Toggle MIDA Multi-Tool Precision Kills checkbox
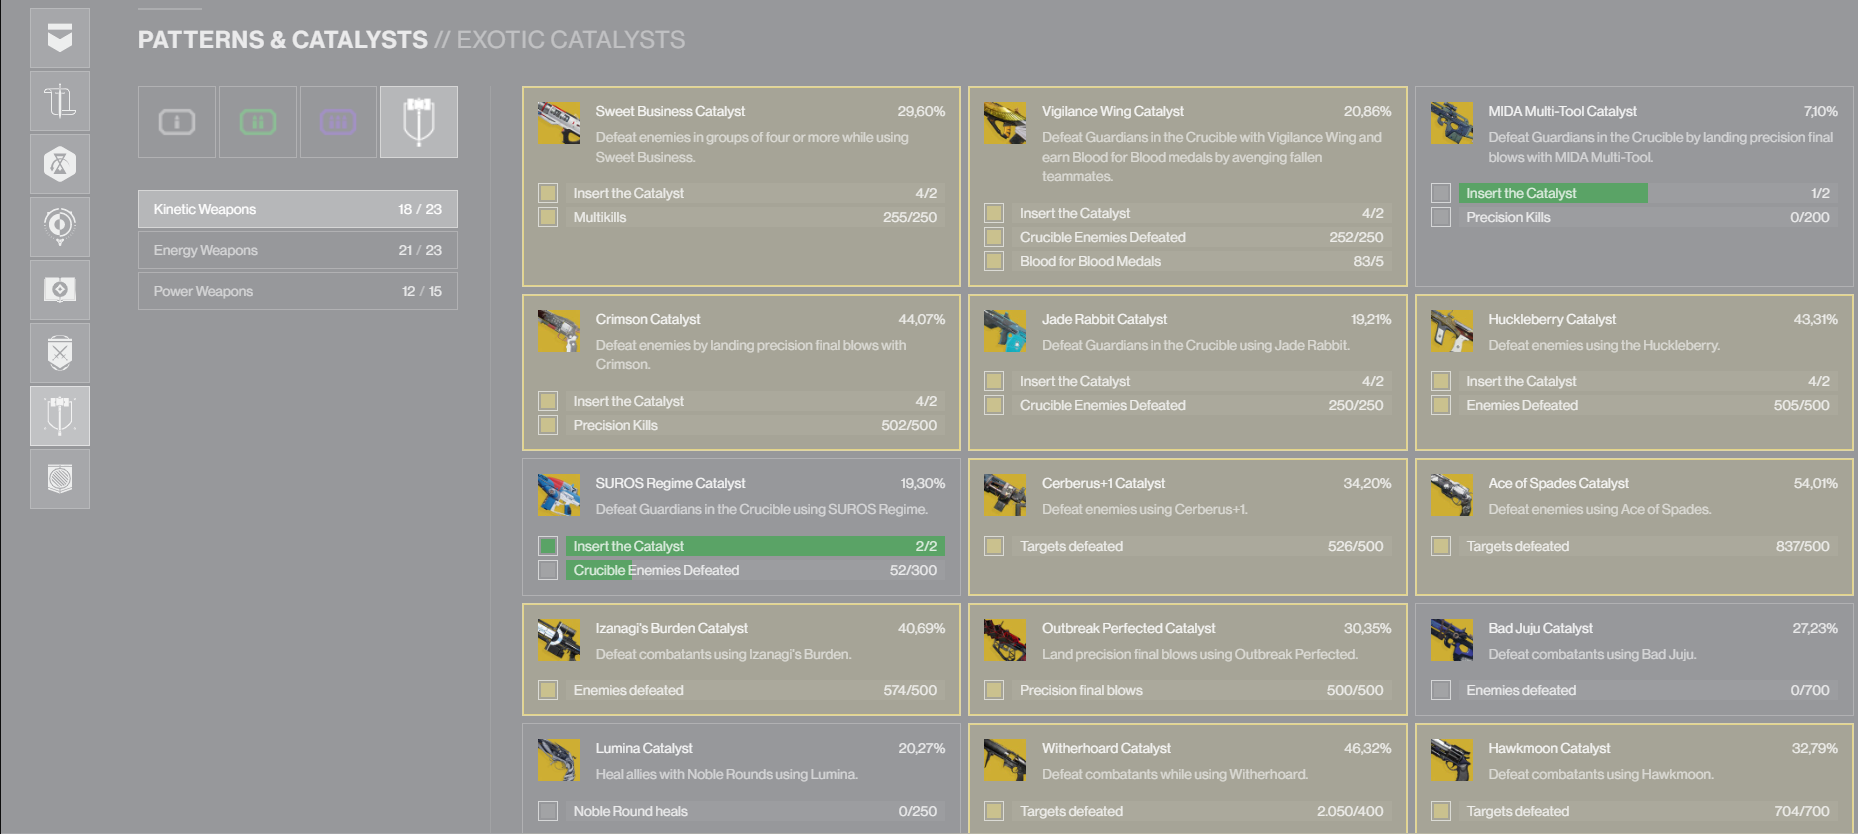 point(1441,217)
